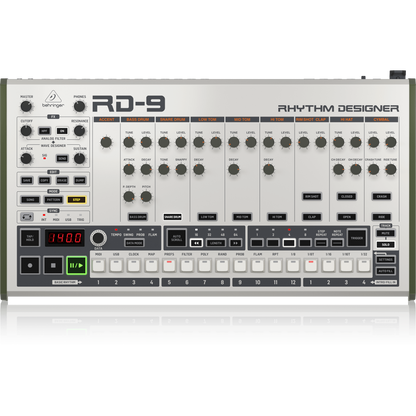Viewport: 416px width, 416px height.
Task: Click the Step Repeat button
Action: 321,243
